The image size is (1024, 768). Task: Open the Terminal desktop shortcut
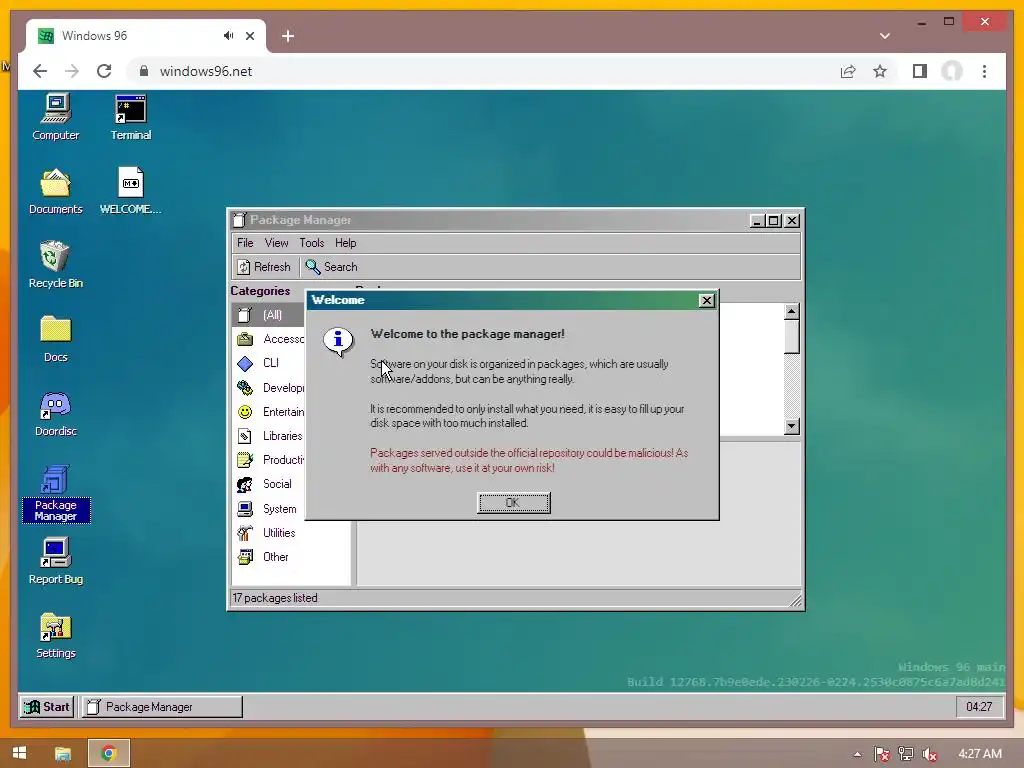tap(131, 118)
